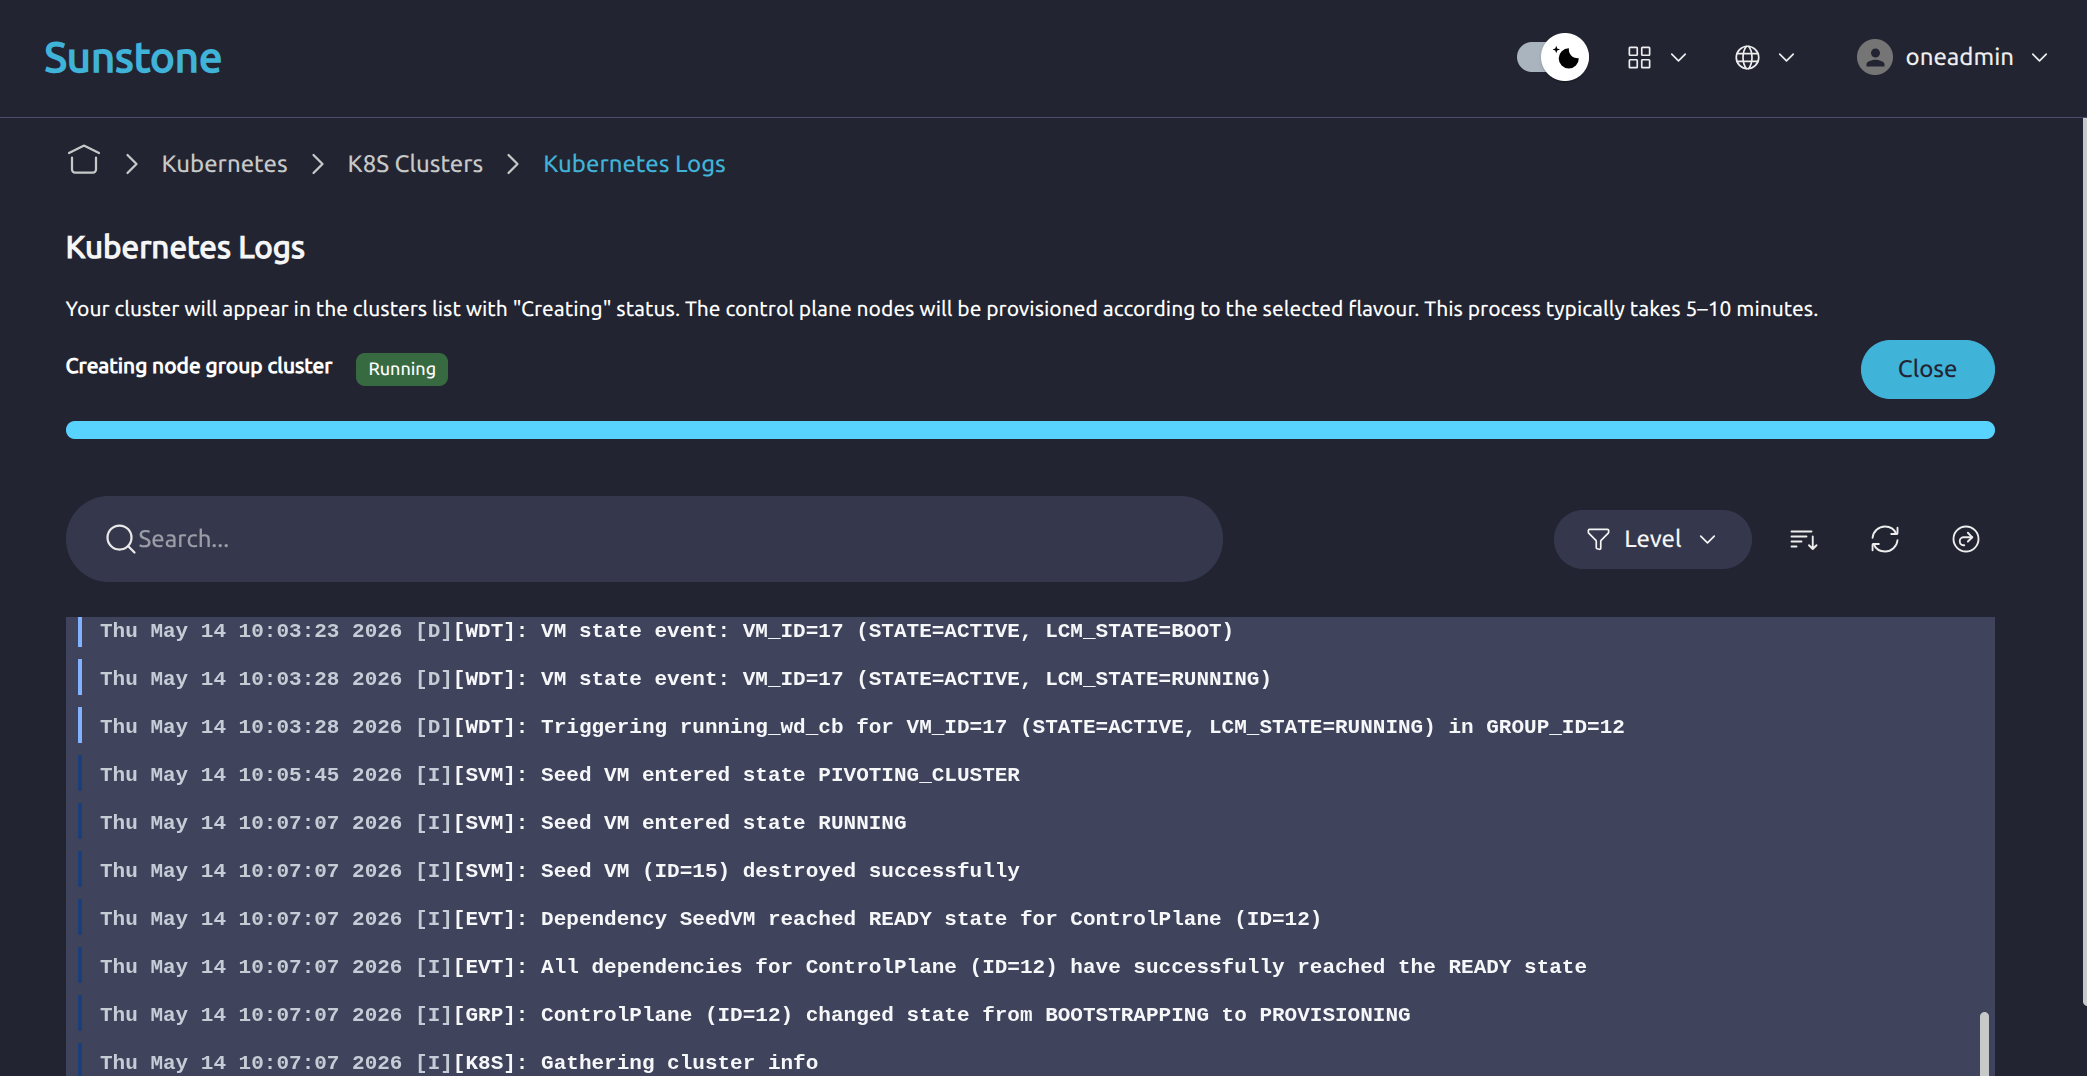Screen dimensions: 2087x1076
Task: Click the Sunstone logo
Action: point(133,58)
